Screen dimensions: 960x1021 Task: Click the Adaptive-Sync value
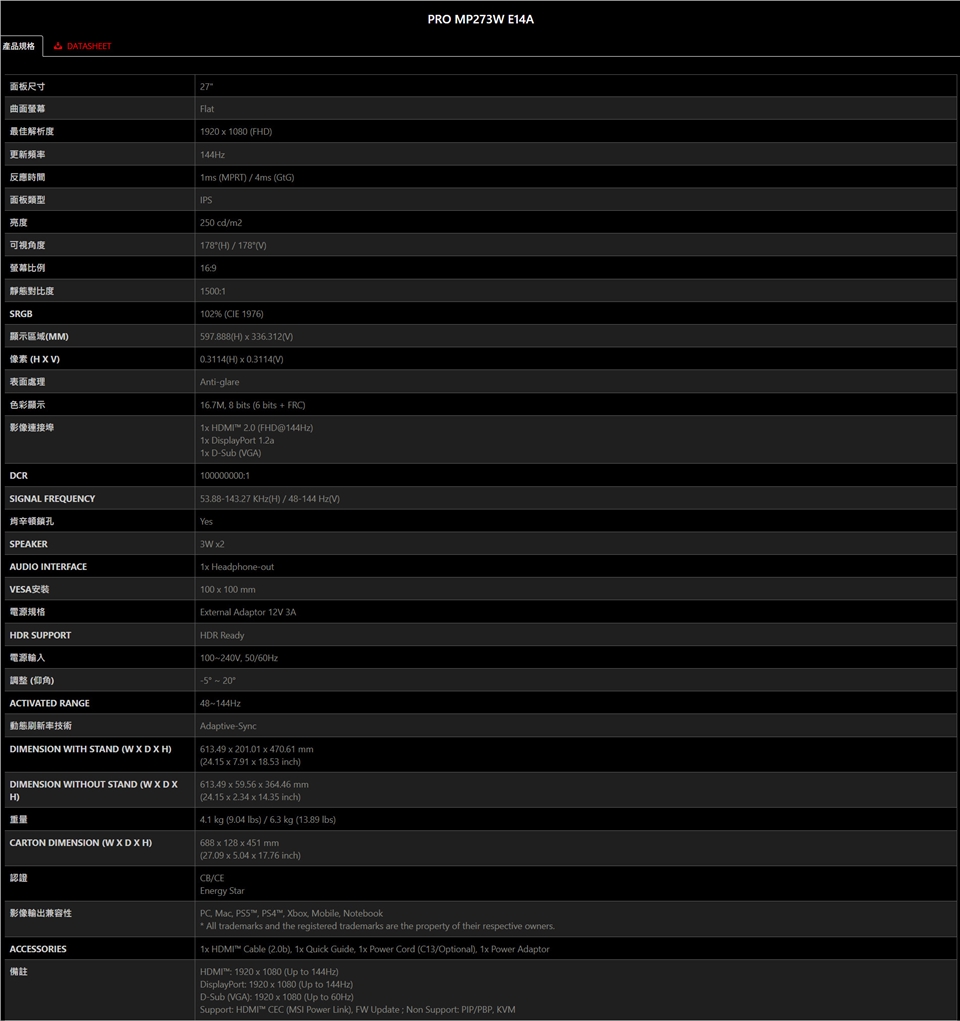tap(229, 726)
